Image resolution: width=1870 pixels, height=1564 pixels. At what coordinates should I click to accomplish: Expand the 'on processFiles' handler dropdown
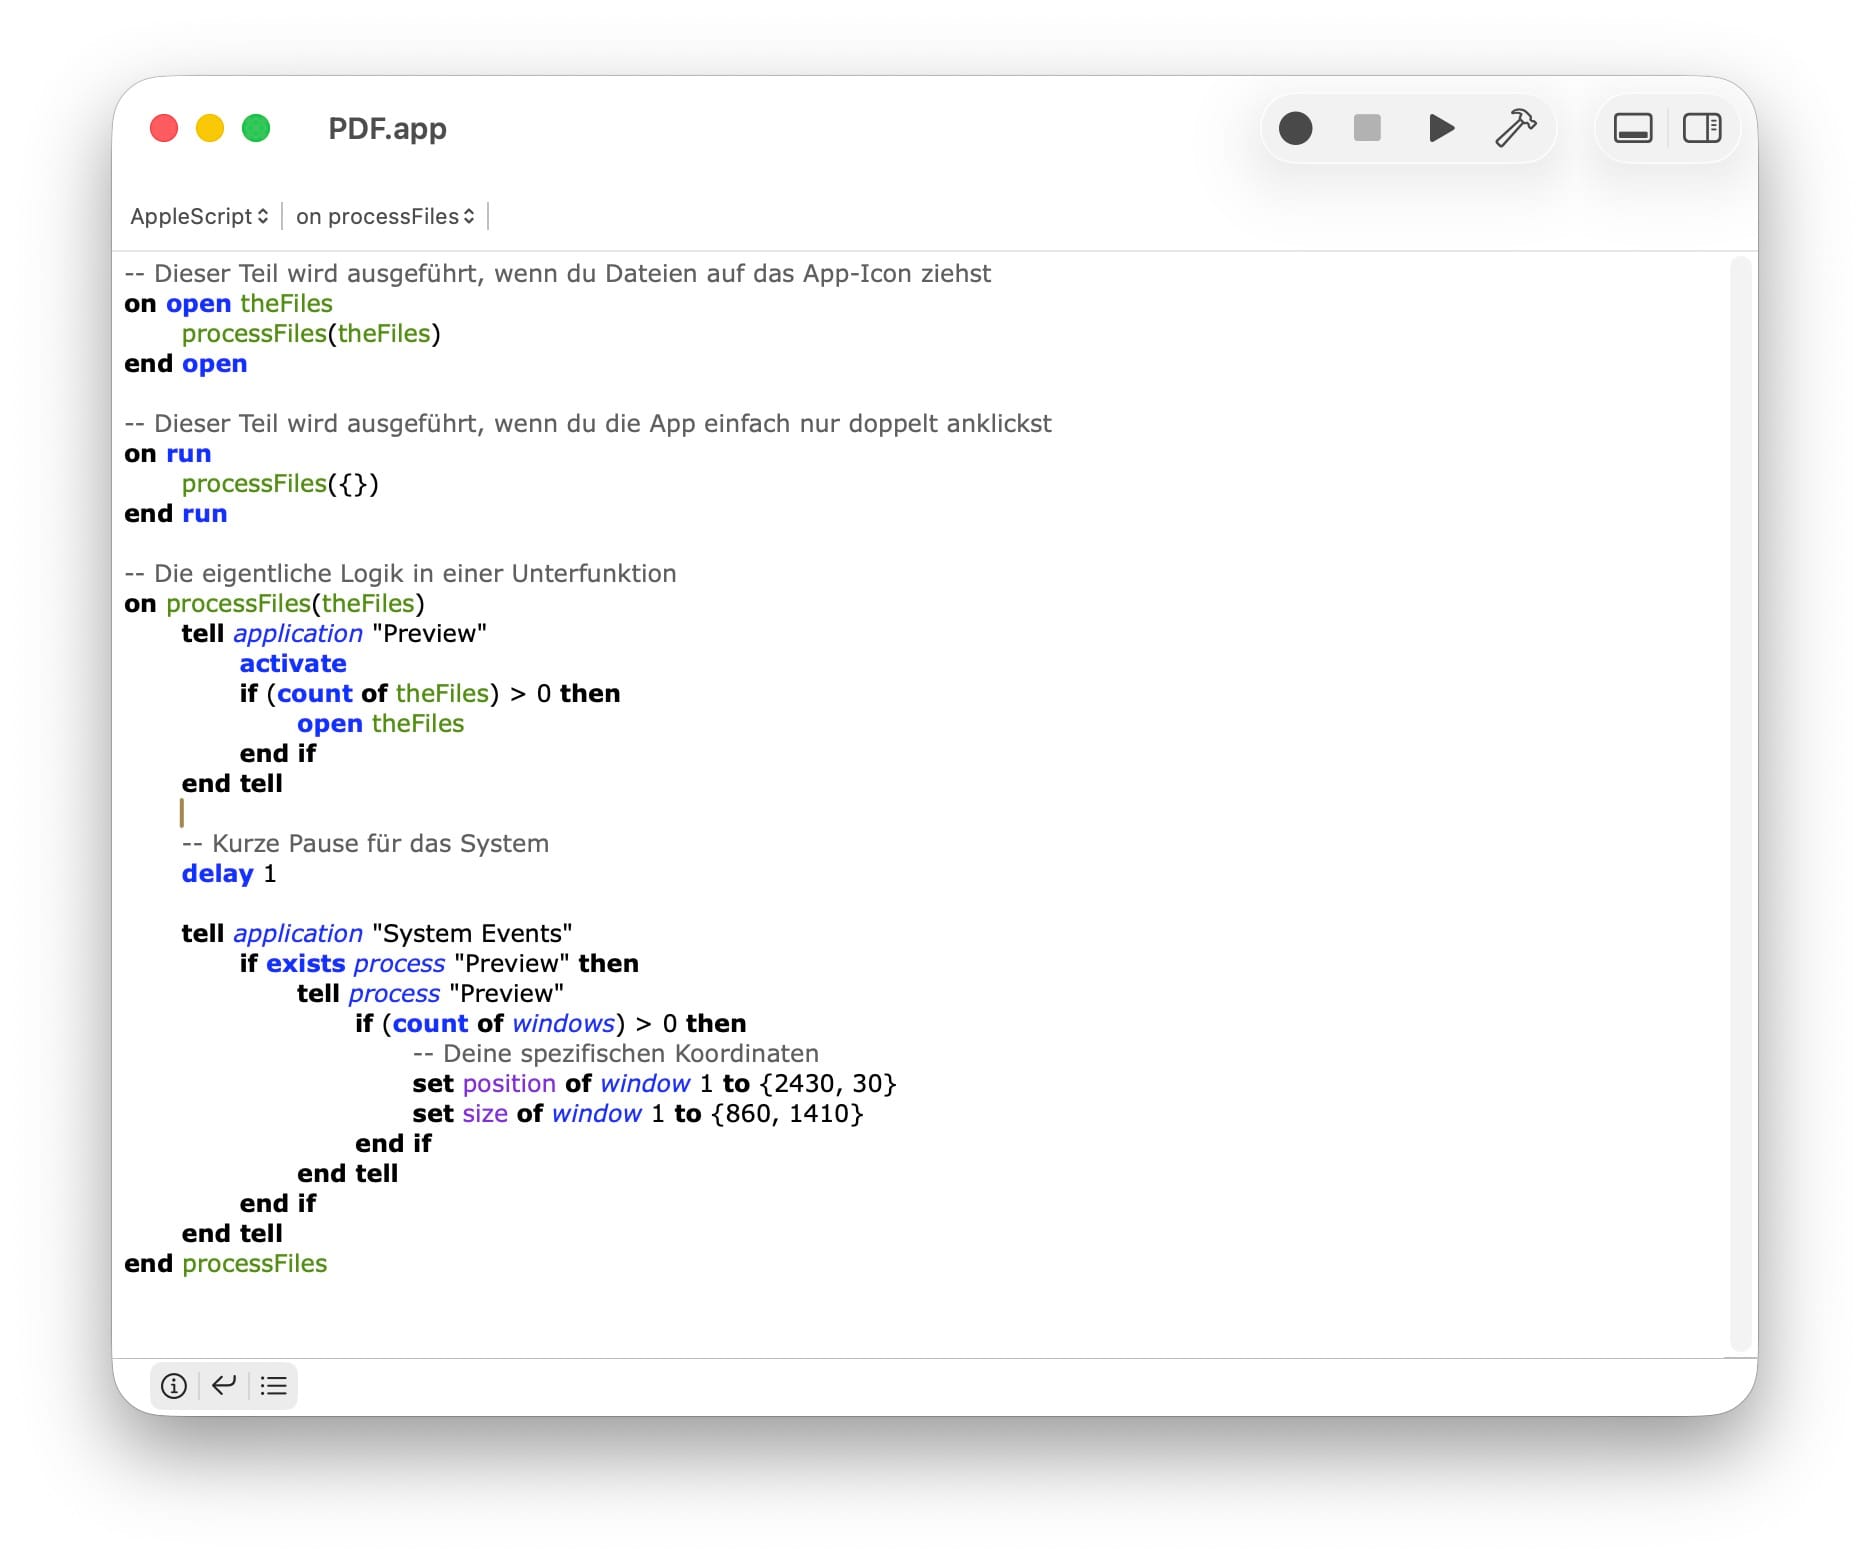tap(385, 216)
